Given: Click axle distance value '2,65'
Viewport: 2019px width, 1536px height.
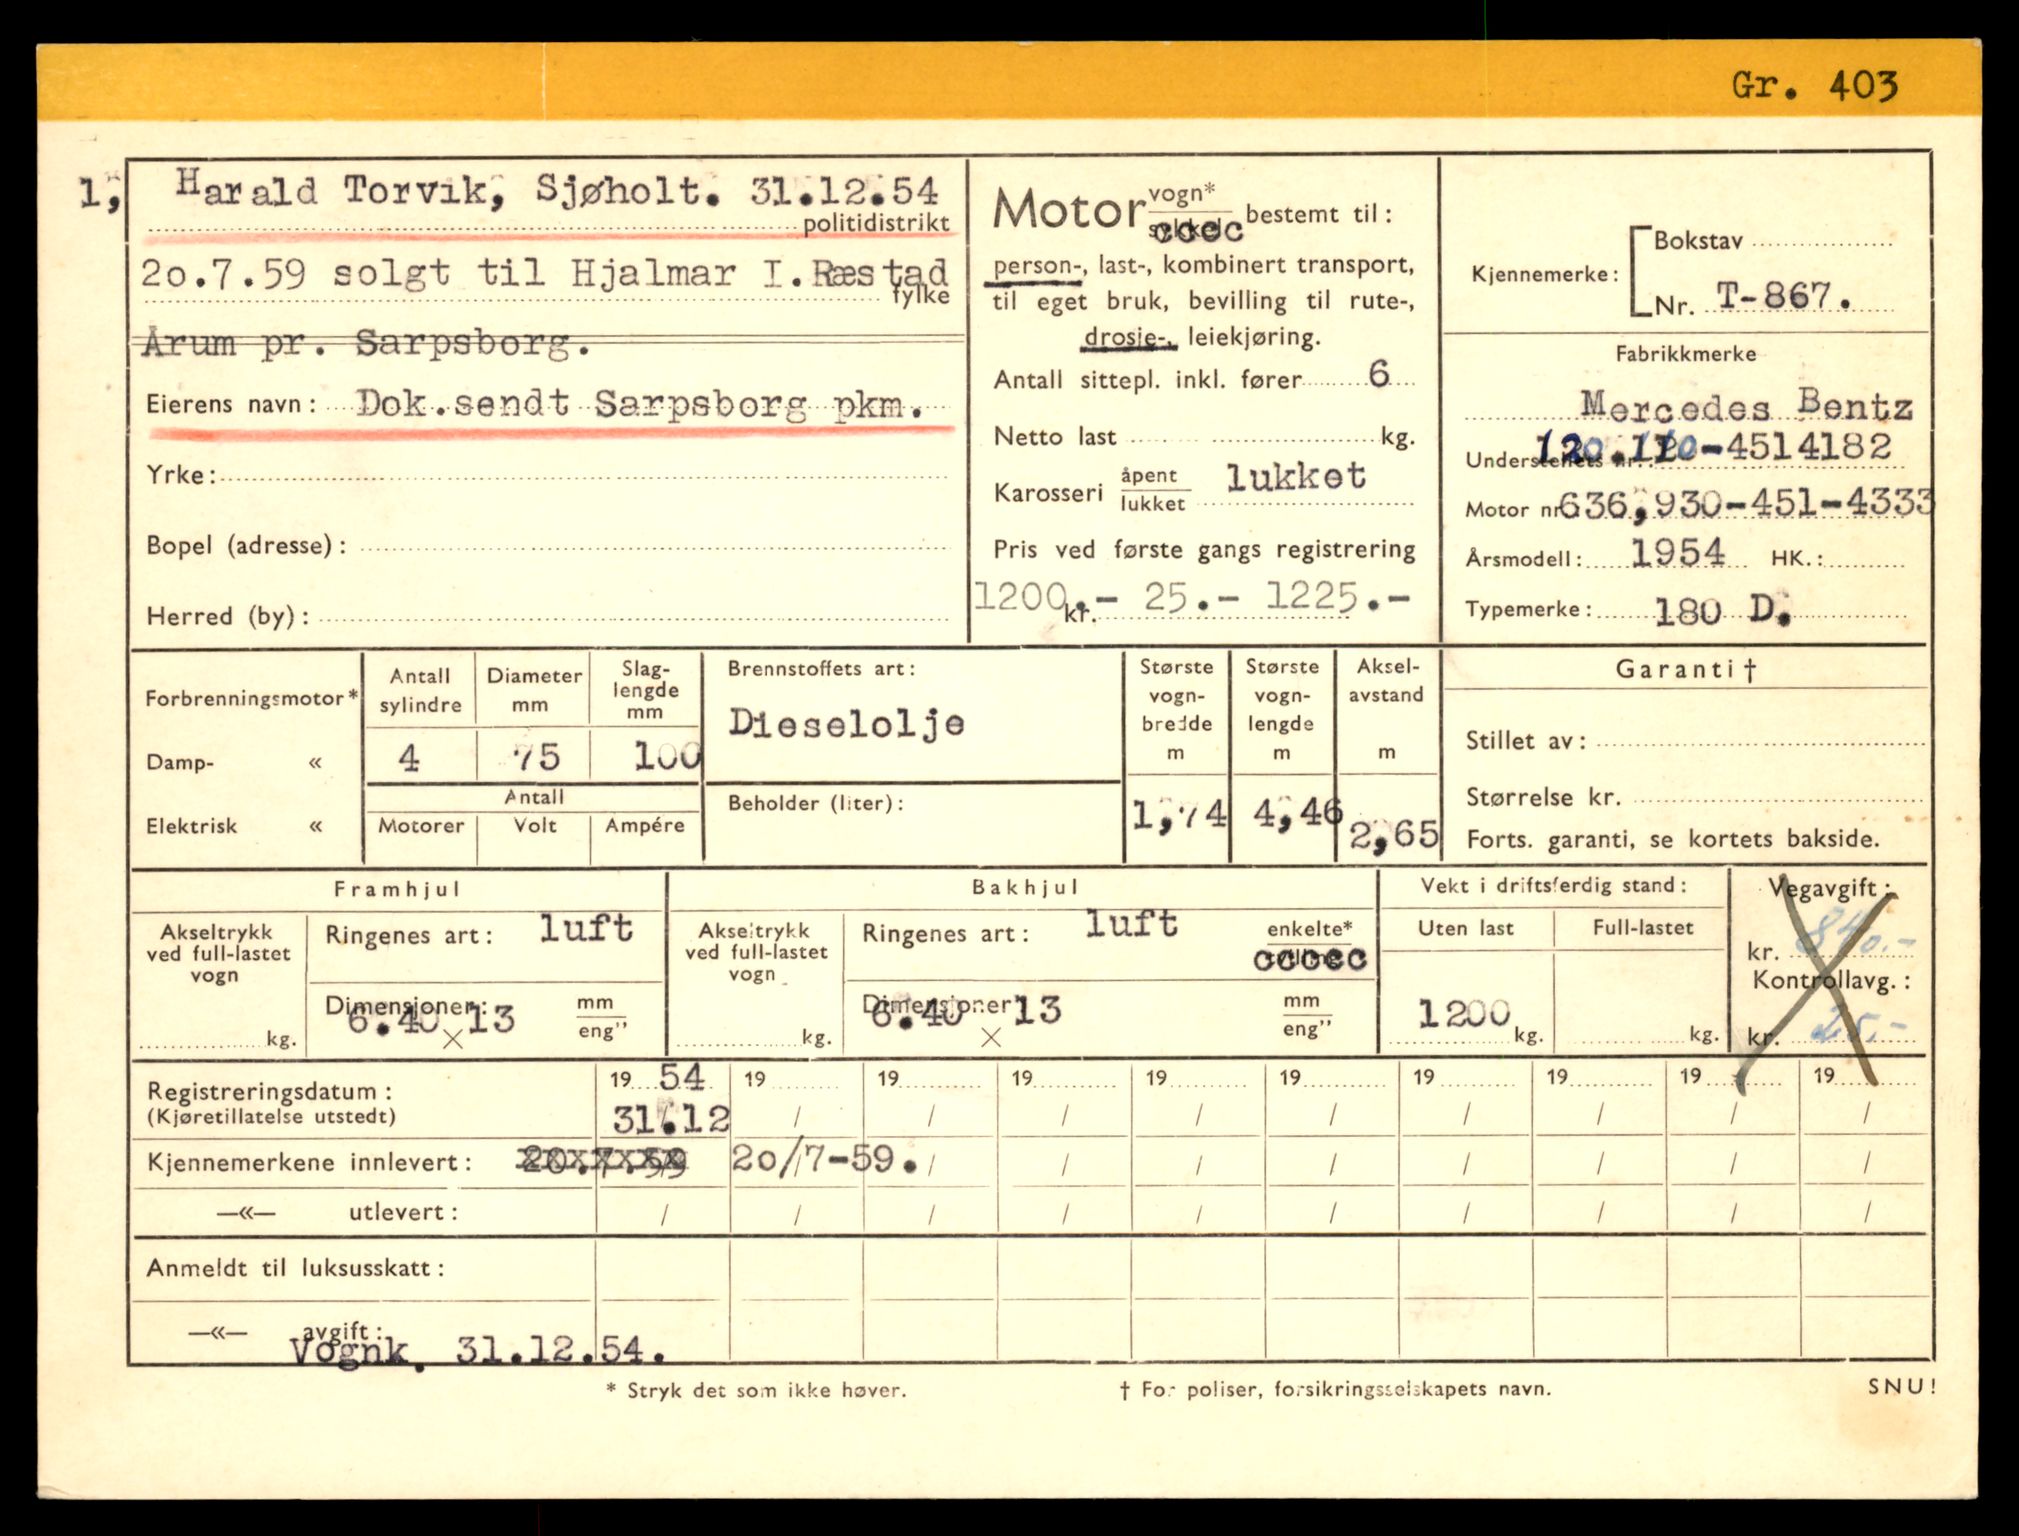Looking at the screenshot, I should (1394, 834).
